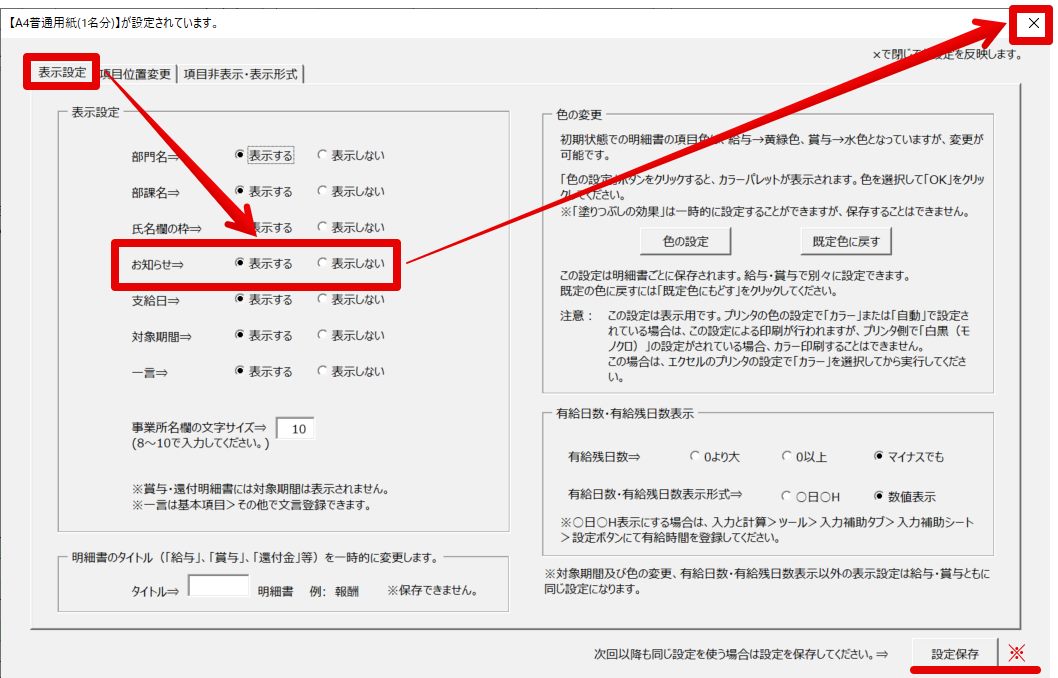Click the タイトル text field

(x=218, y=586)
